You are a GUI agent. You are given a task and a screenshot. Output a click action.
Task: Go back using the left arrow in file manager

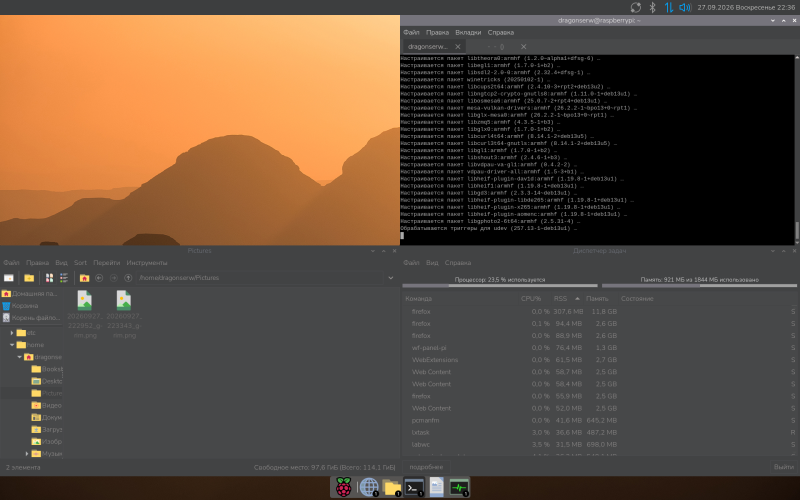pos(99,278)
